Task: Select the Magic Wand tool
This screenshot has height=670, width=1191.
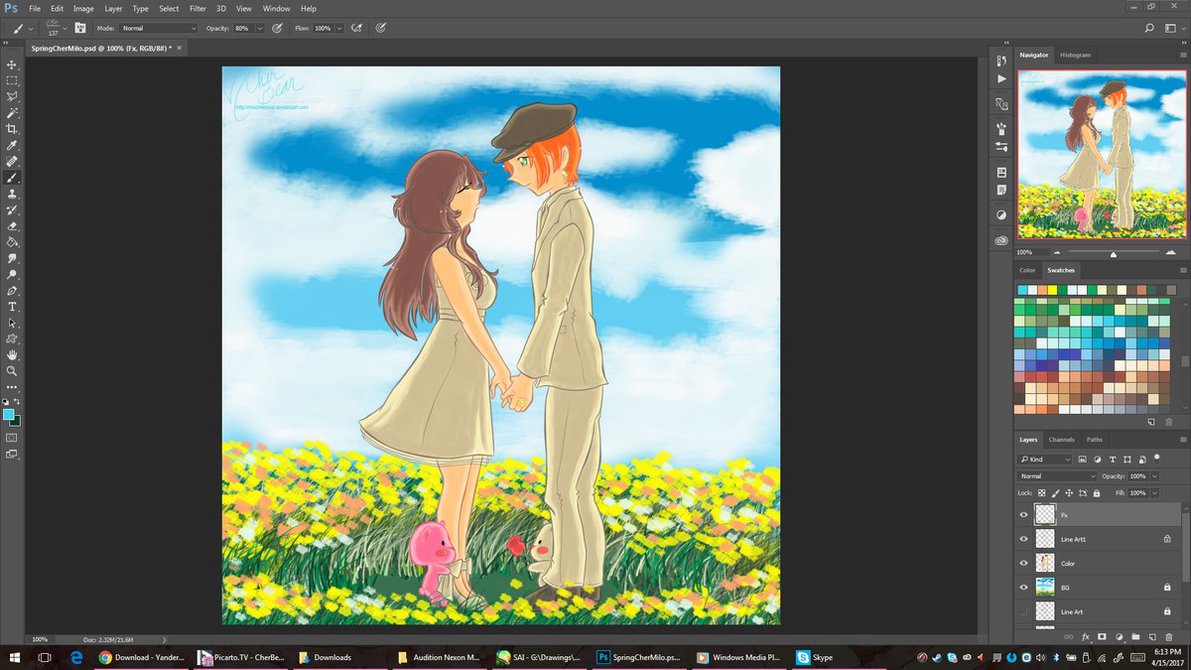Action: (x=11, y=112)
